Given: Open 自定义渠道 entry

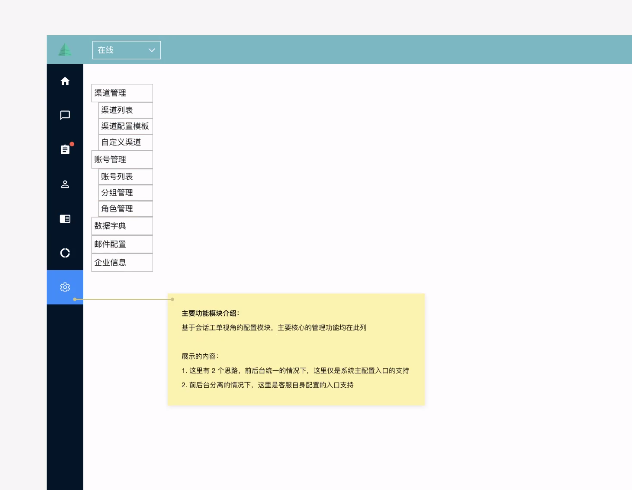Looking at the screenshot, I should [125, 142].
